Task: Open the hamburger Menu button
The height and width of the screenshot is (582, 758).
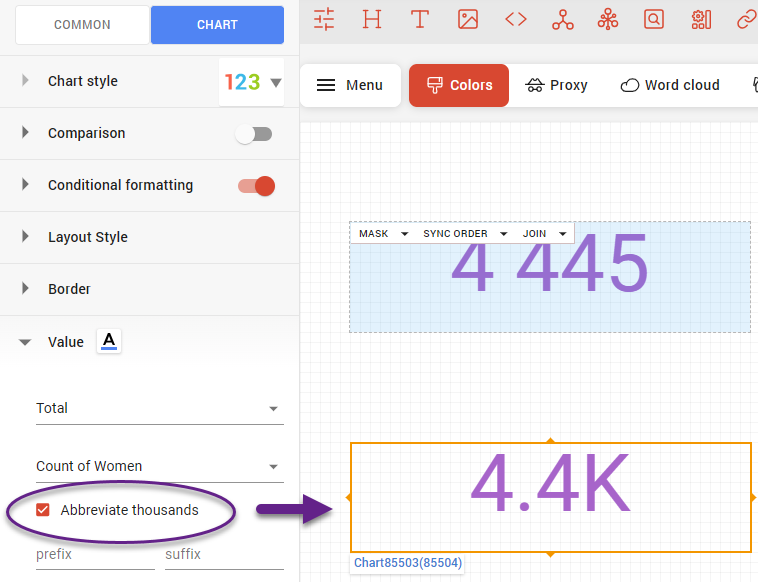Action: click(350, 85)
